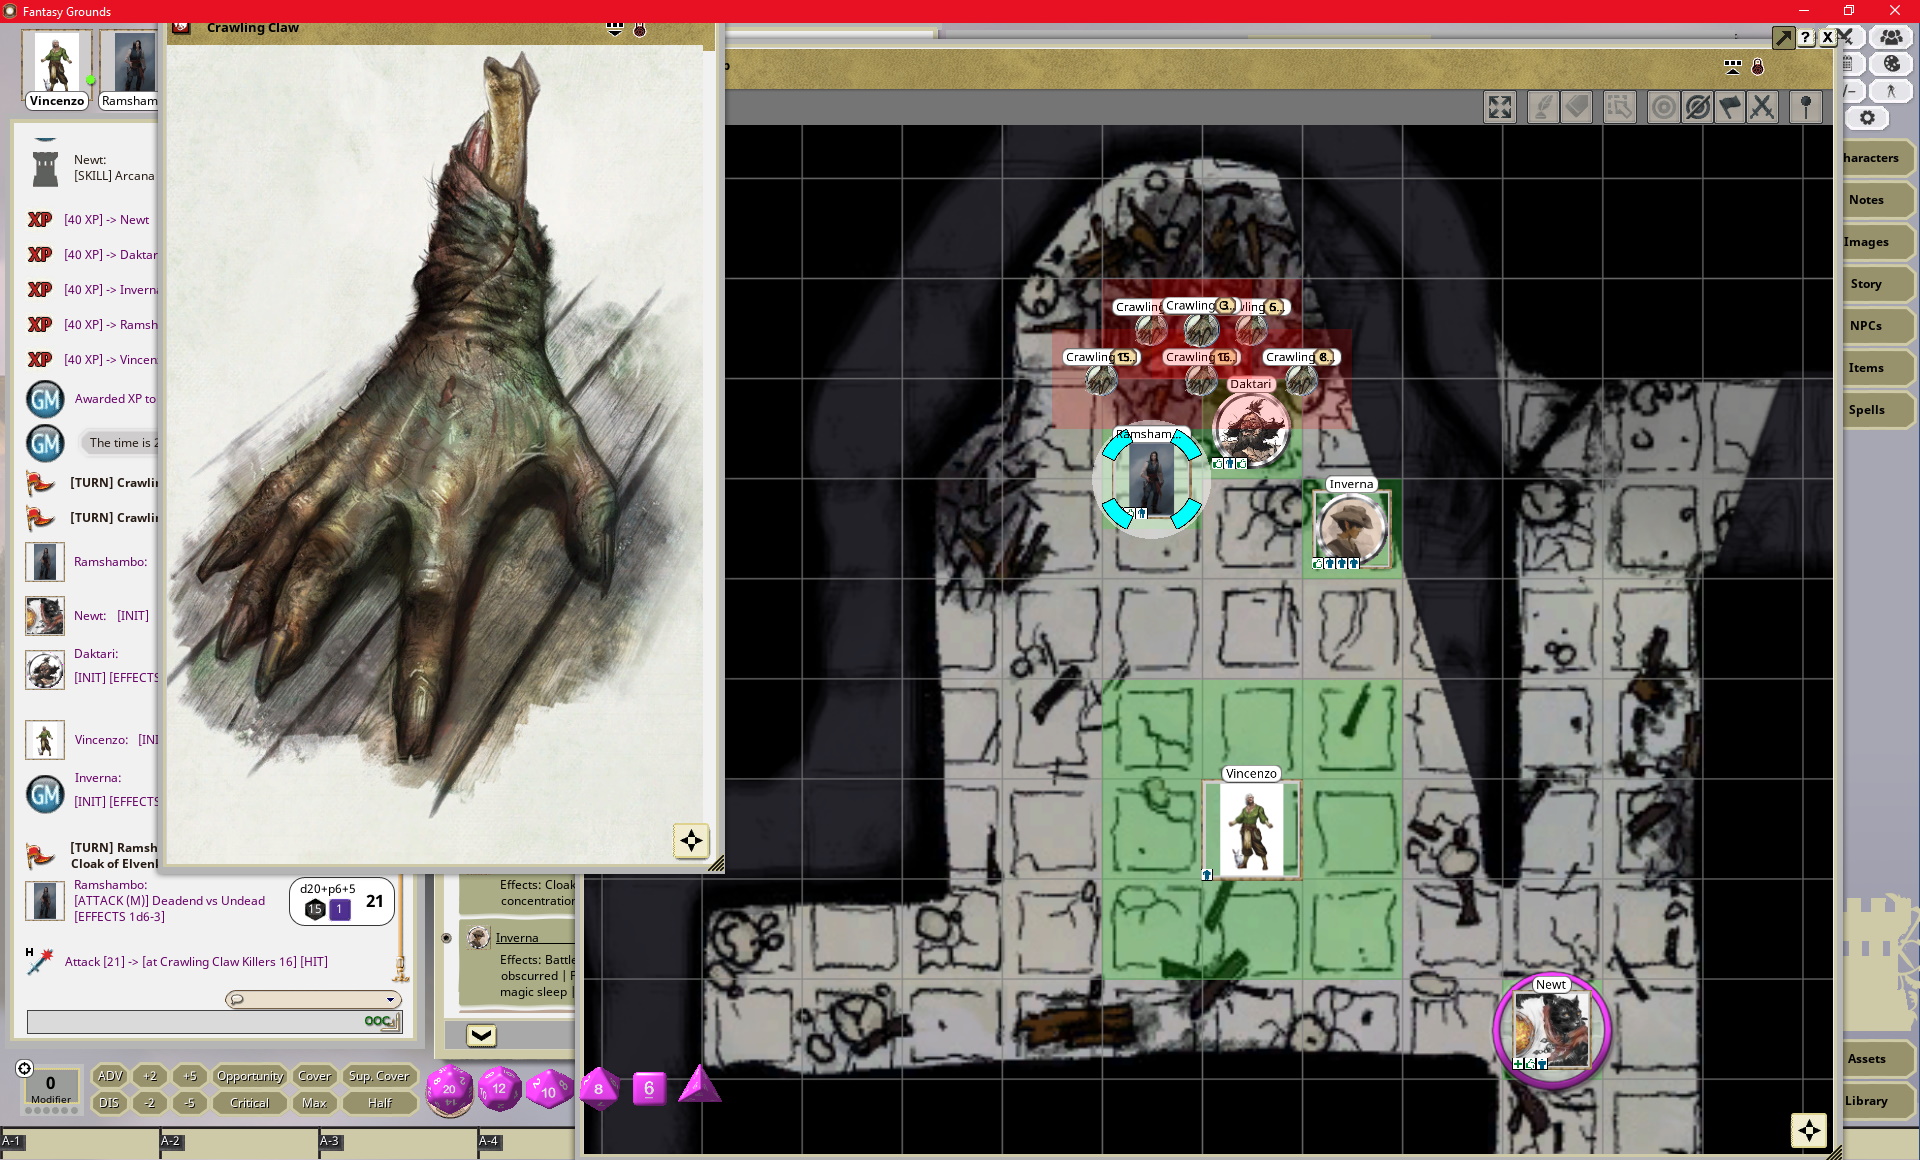Open the options gear in sidebar
The height and width of the screenshot is (1160, 1920).
pyautogui.click(x=1867, y=118)
